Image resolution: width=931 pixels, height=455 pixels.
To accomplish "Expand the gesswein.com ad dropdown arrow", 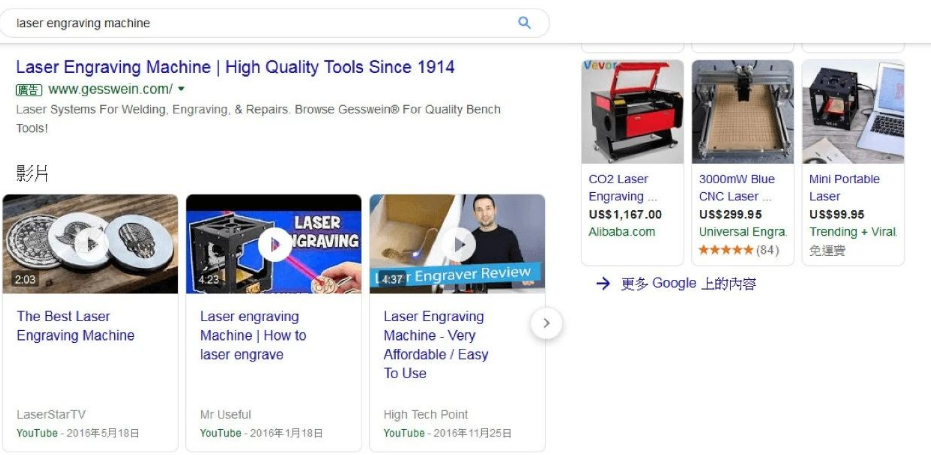I will coord(181,89).
